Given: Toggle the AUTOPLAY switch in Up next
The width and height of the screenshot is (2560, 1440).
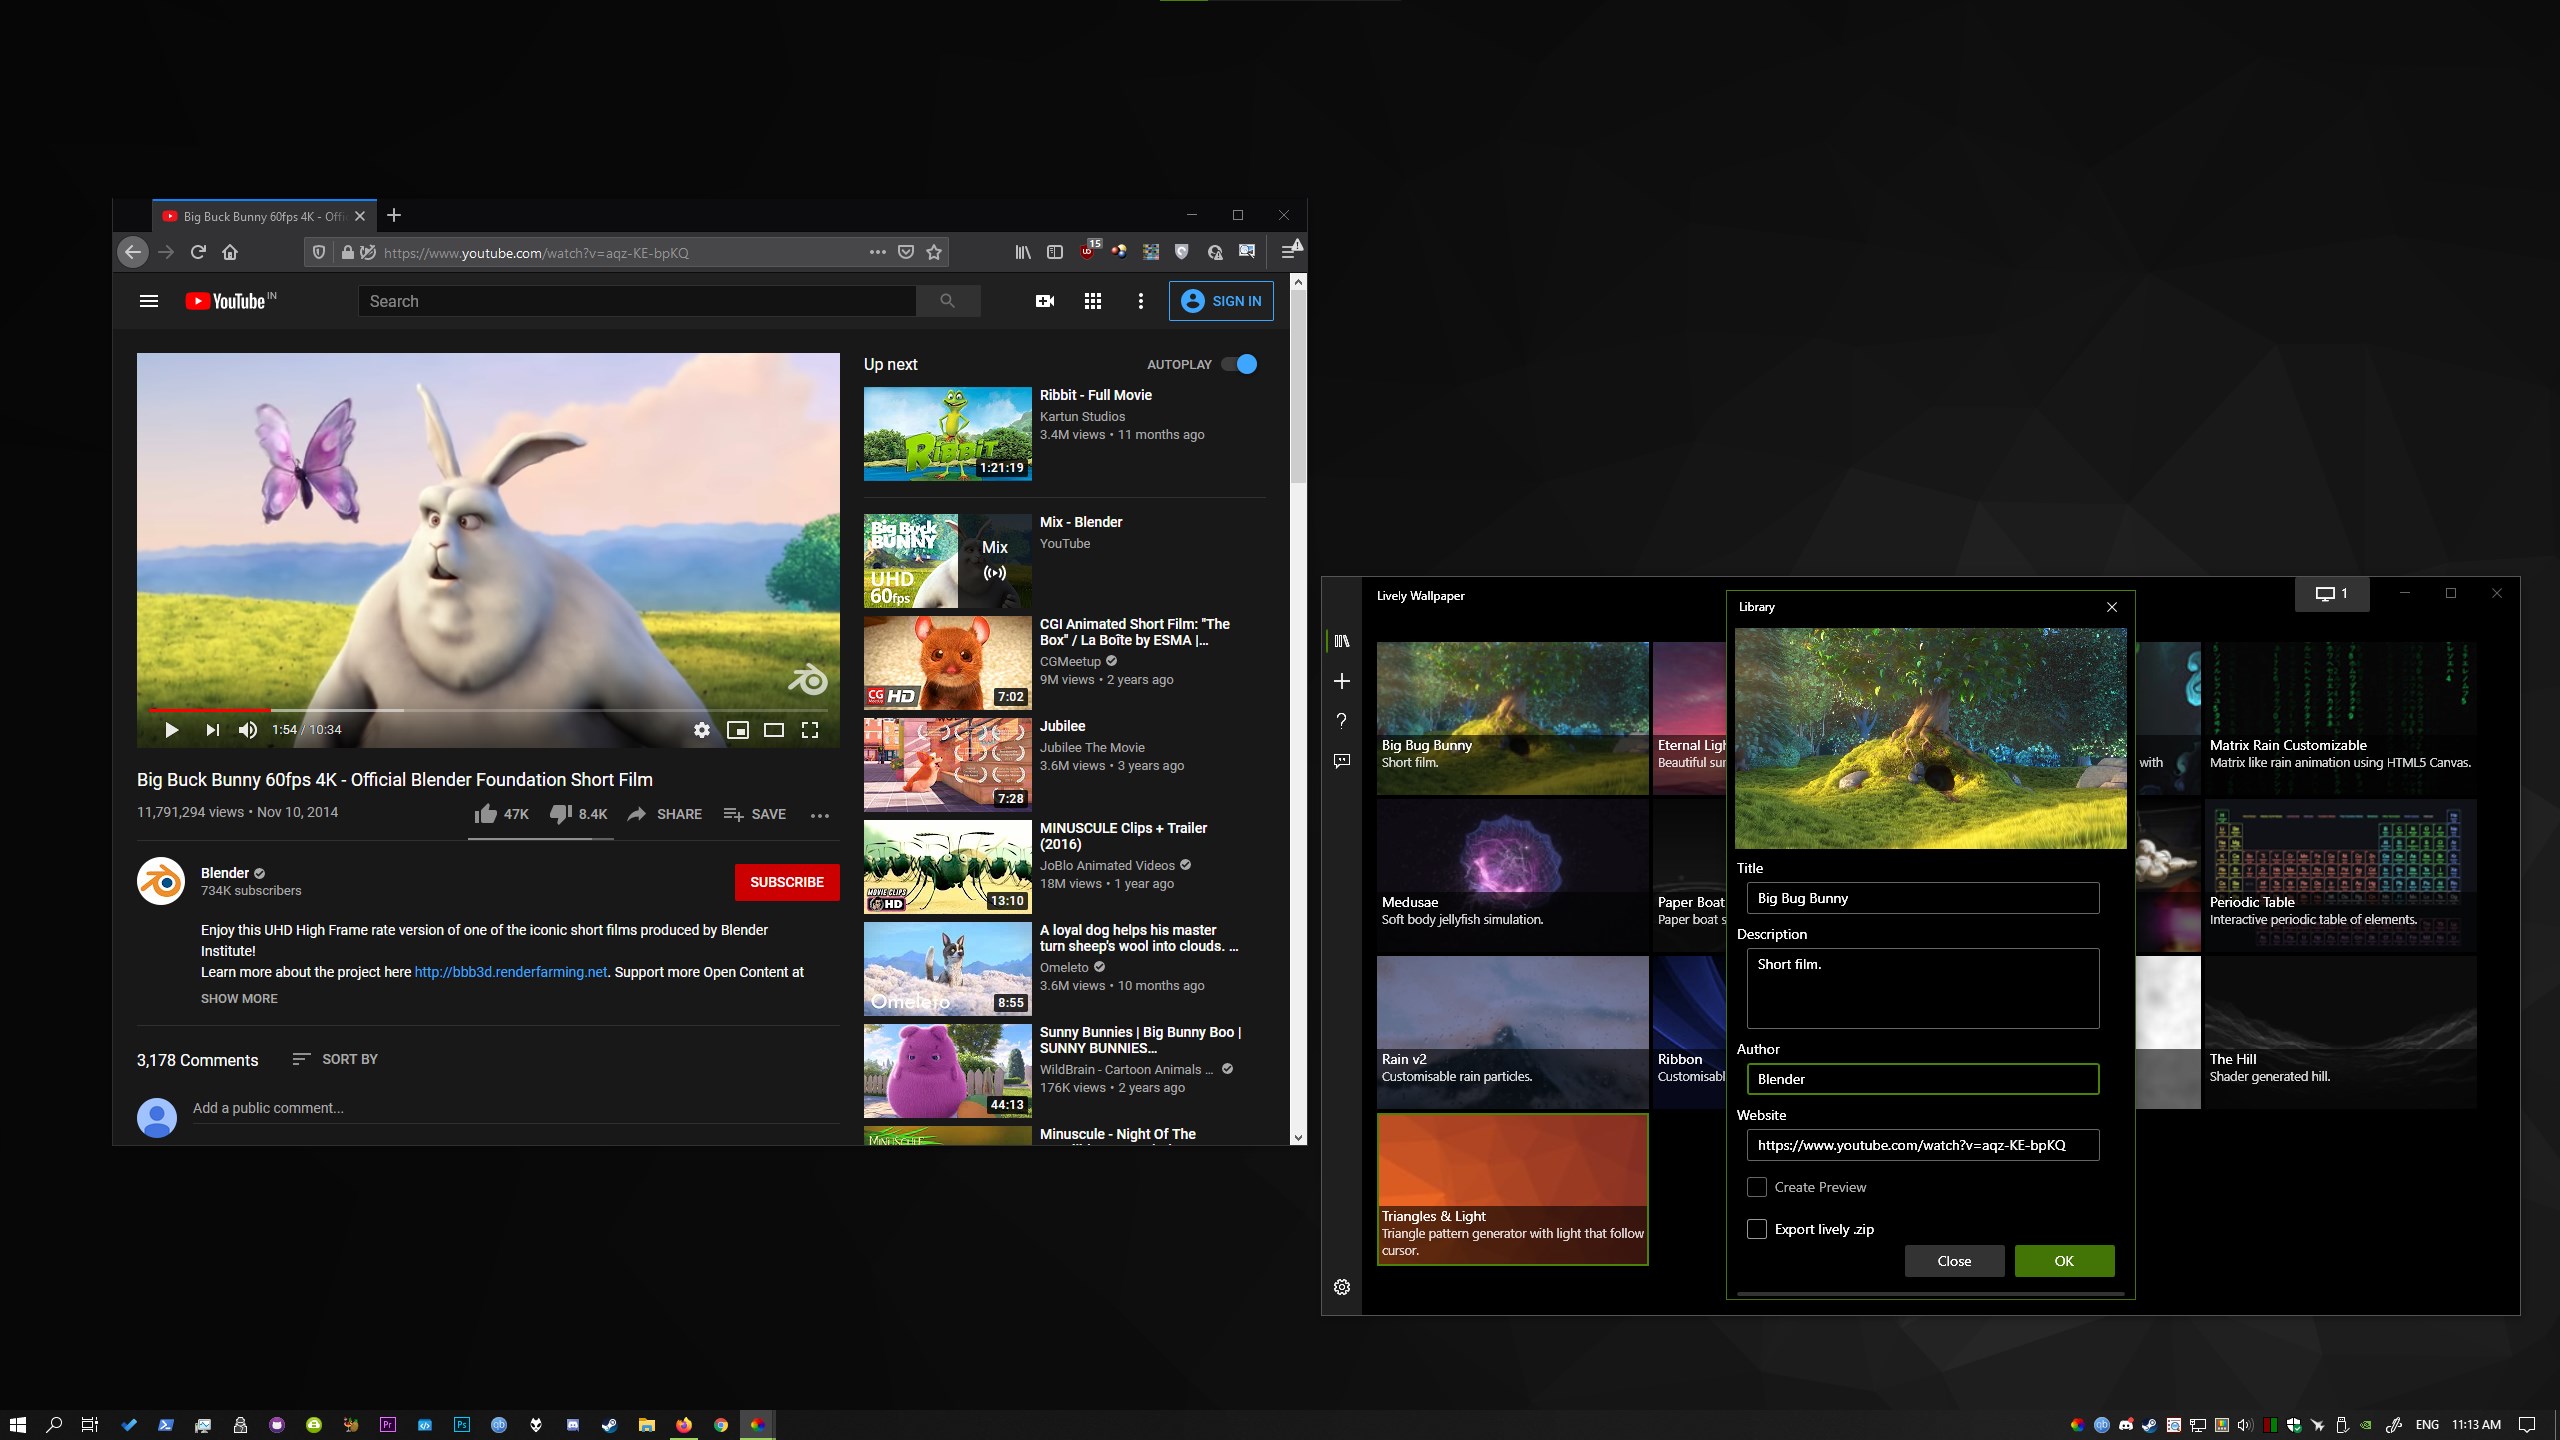Looking at the screenshot, I should (1241, 364).
